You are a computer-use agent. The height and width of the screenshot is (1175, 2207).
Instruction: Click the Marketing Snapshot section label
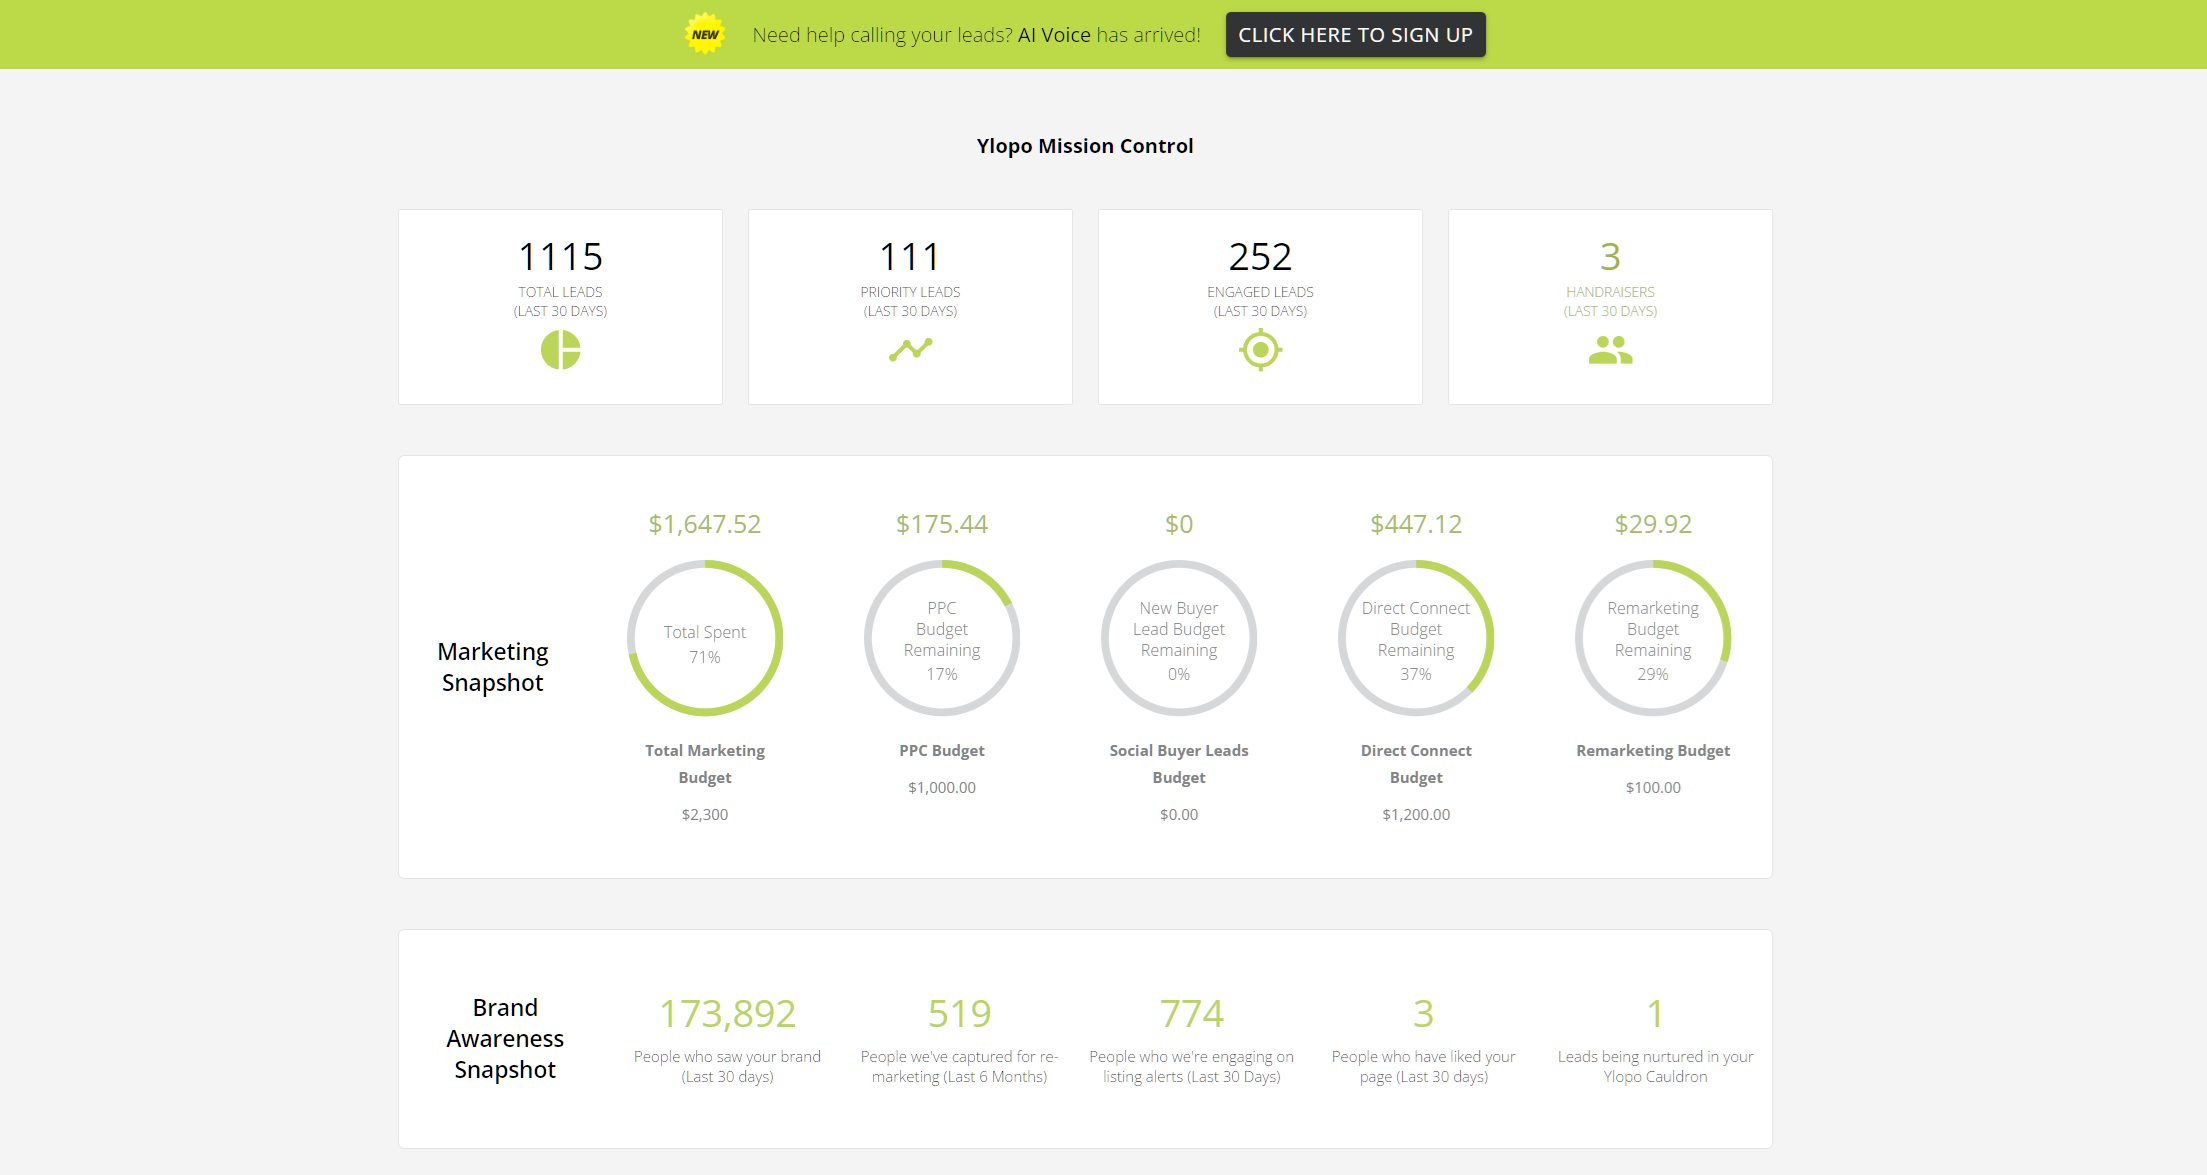pos(492,666)
